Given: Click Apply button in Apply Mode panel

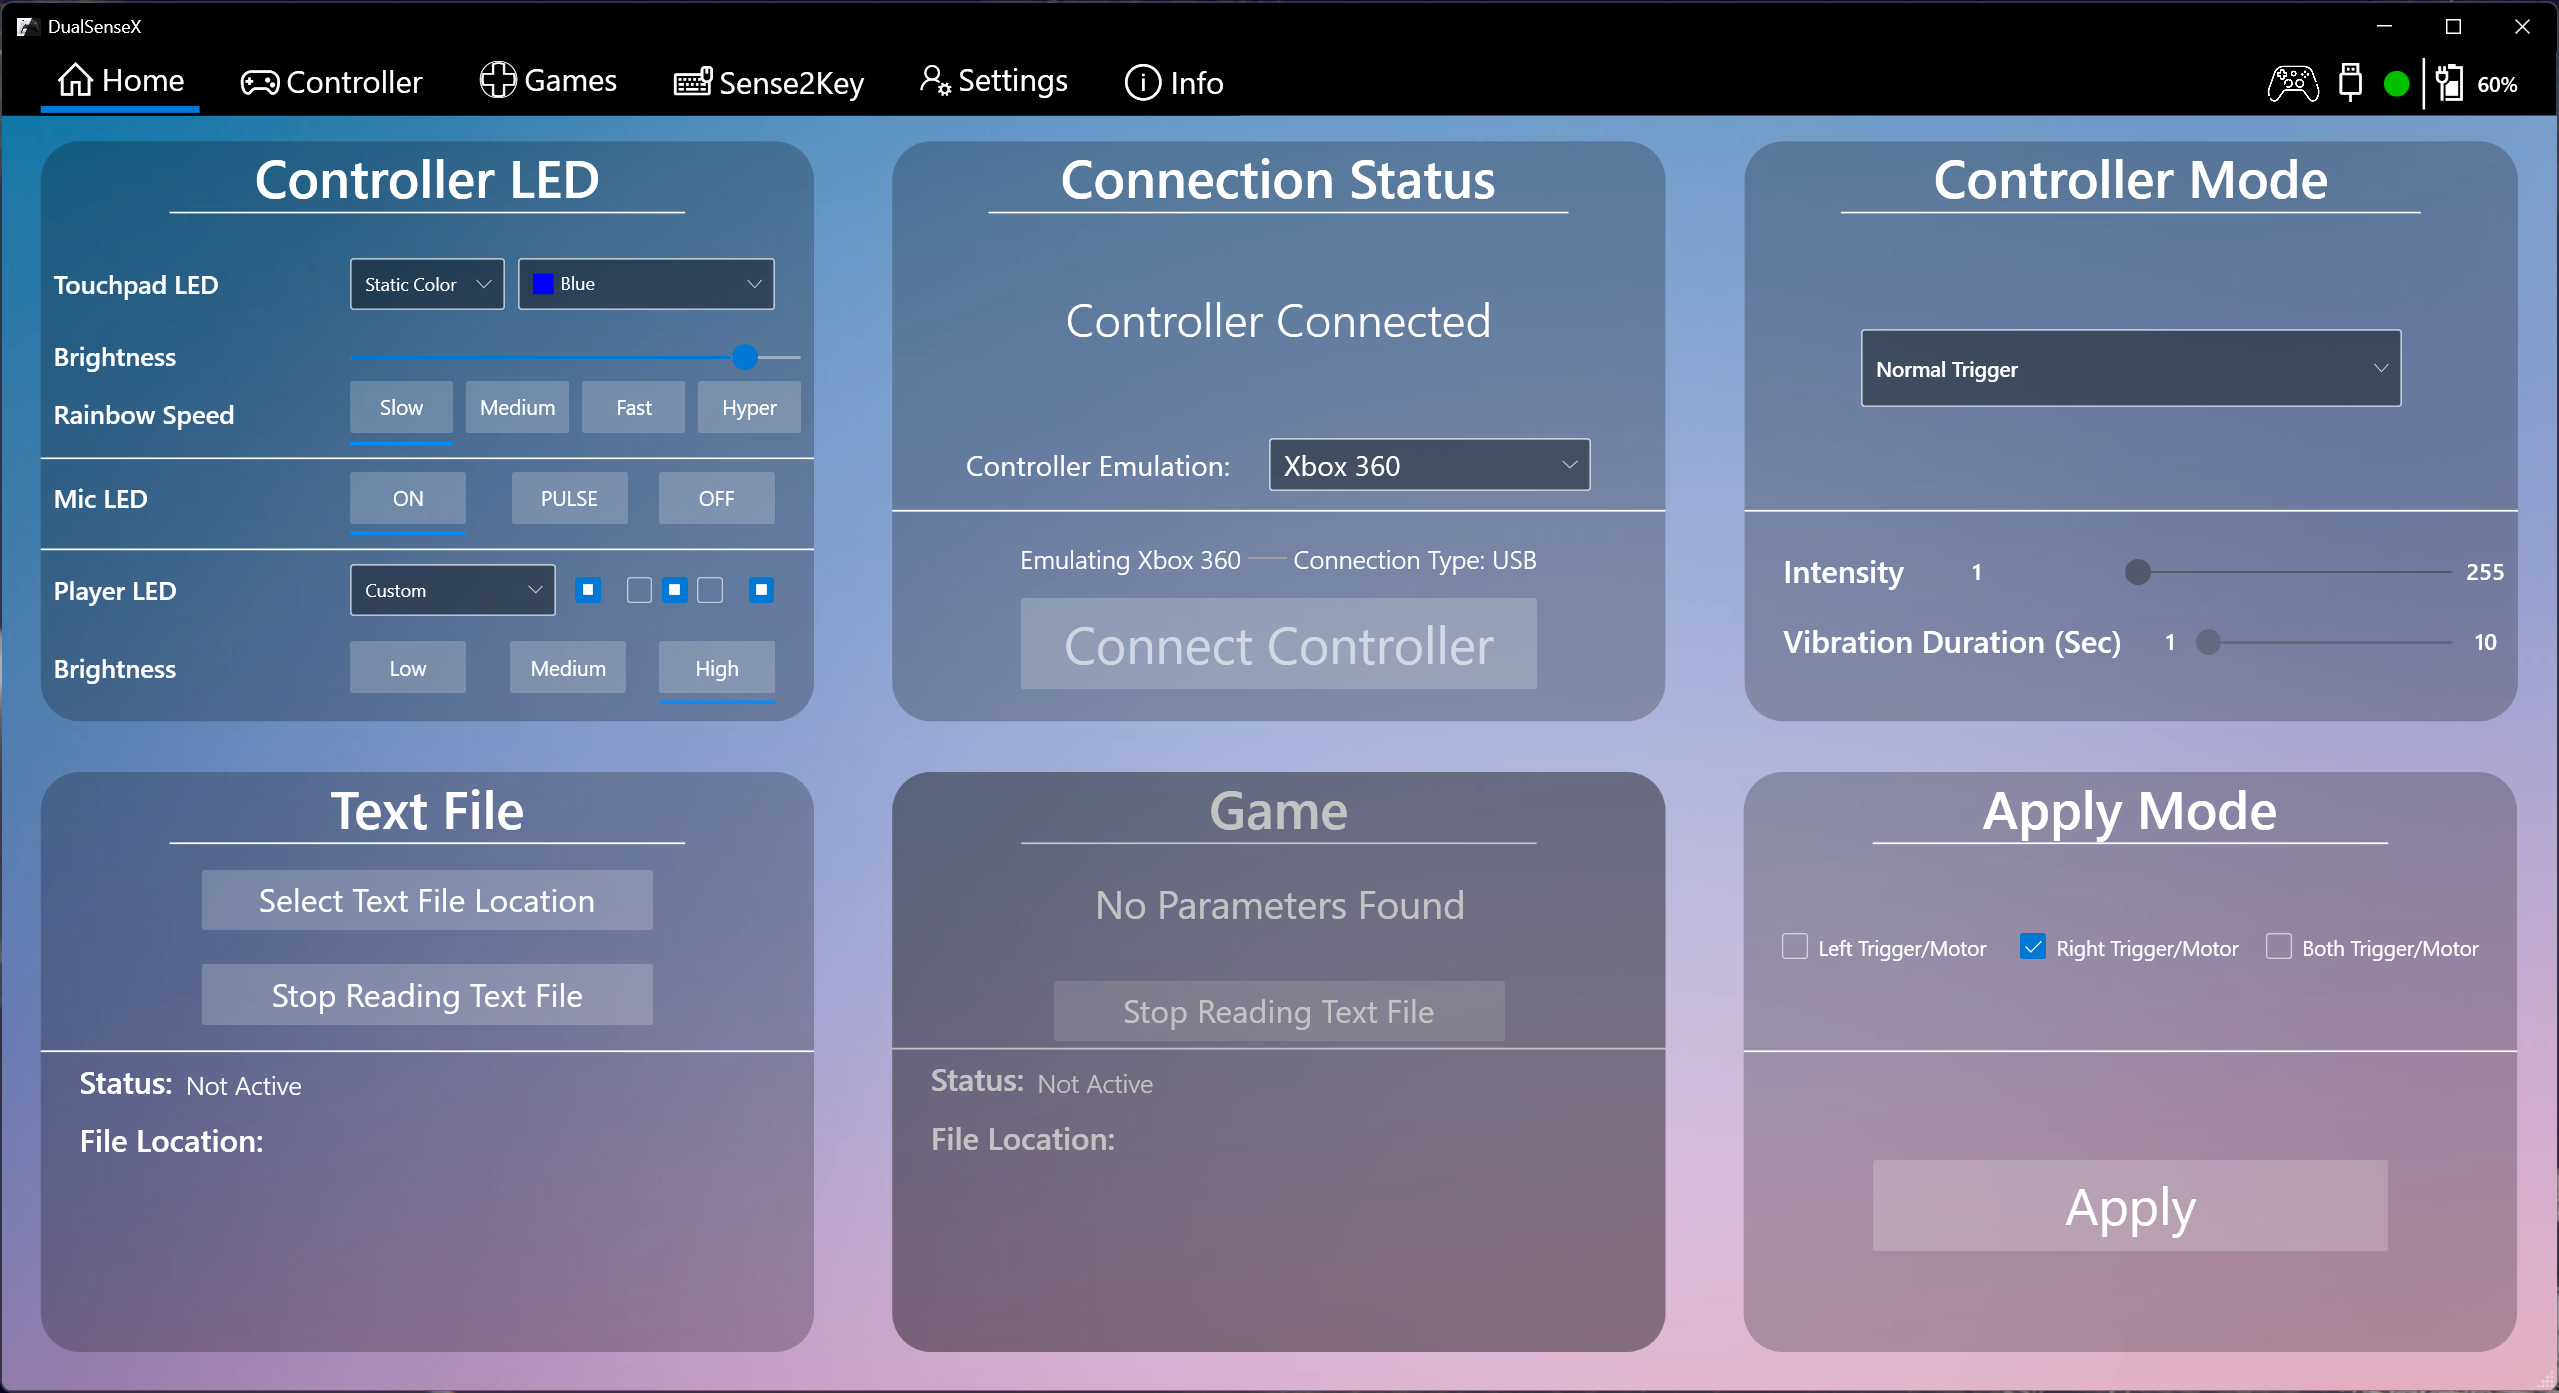Looking at the screenshot, I should point(2130,1206).
